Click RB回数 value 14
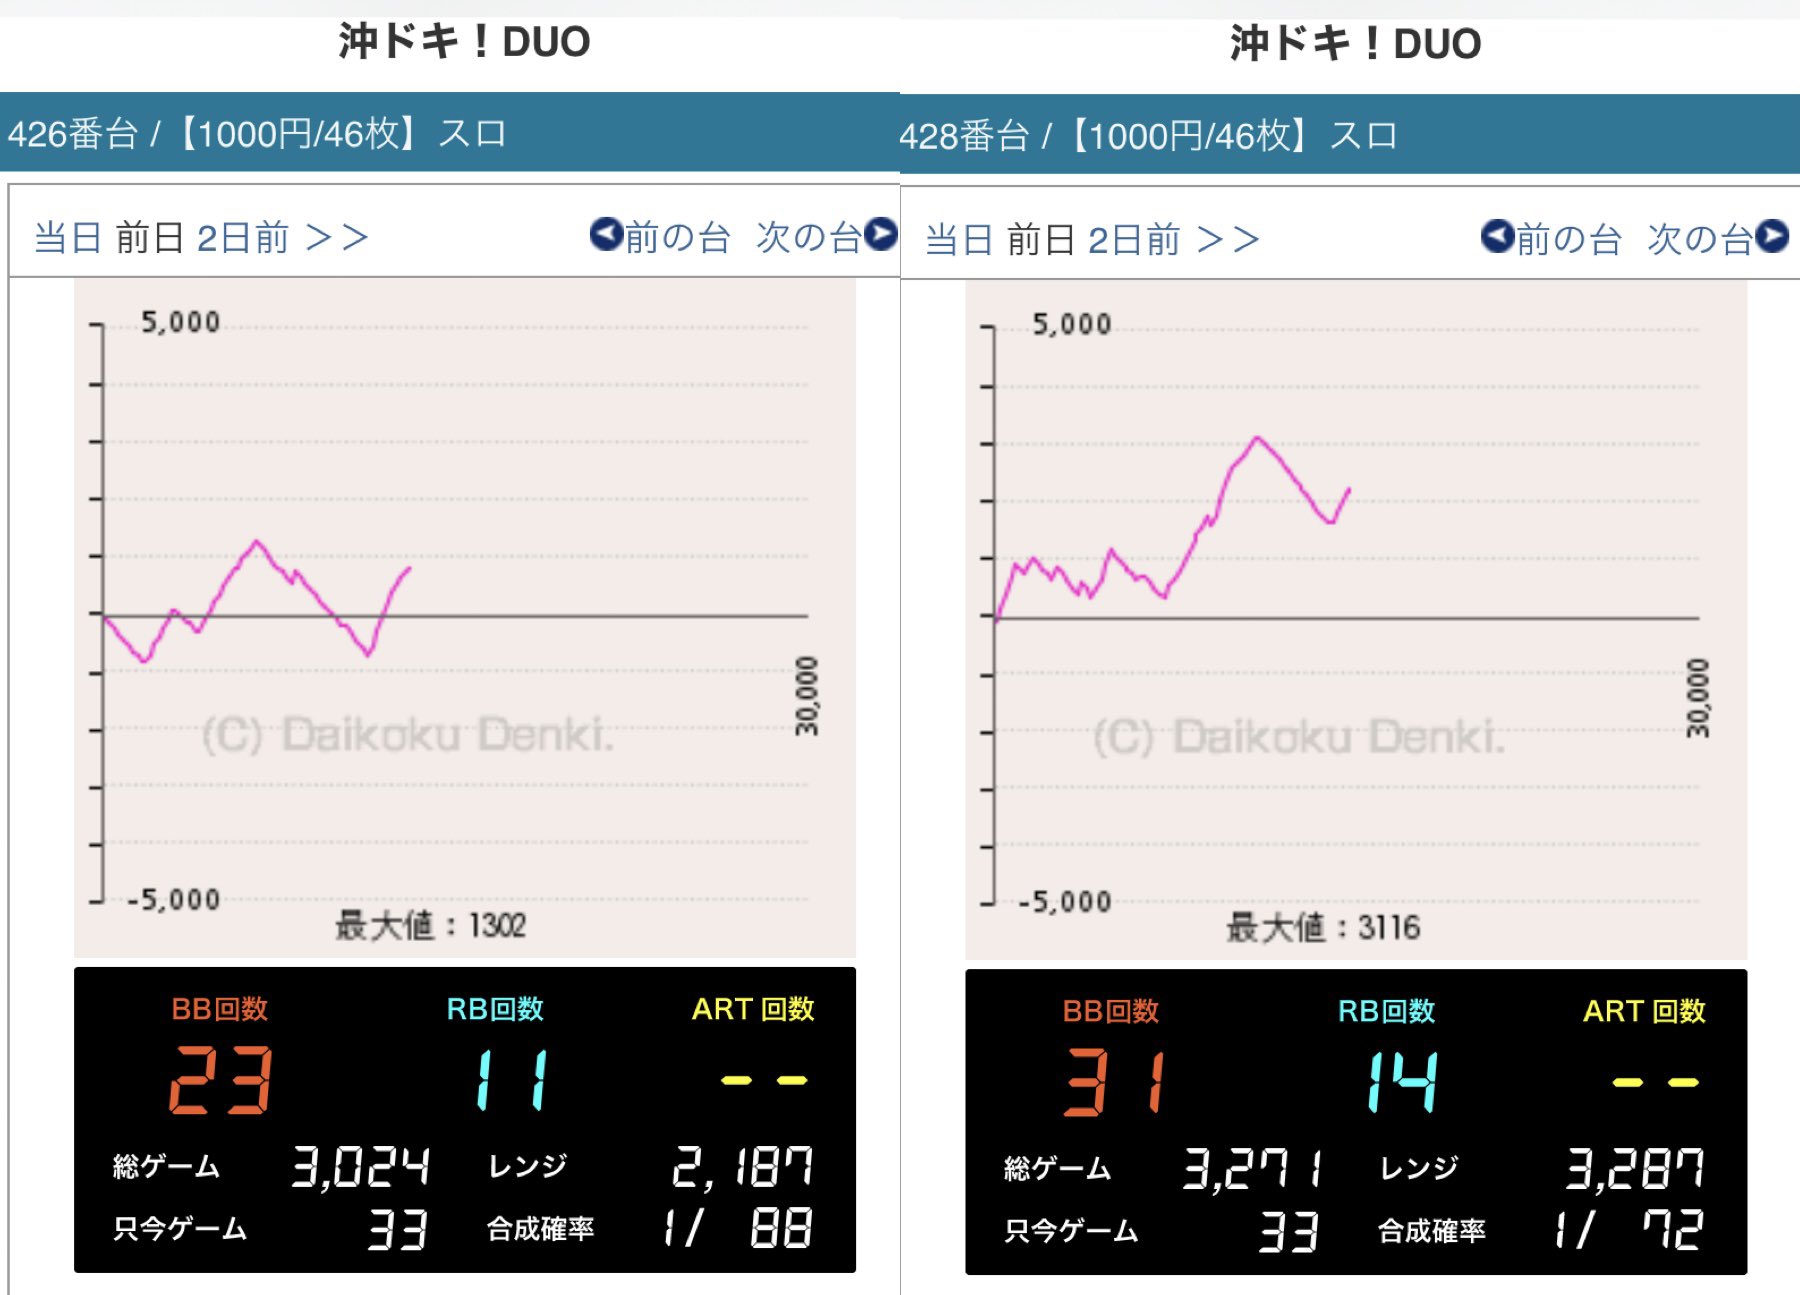Screen dimensions: 1800x1295 [x=1402, y=1082]
